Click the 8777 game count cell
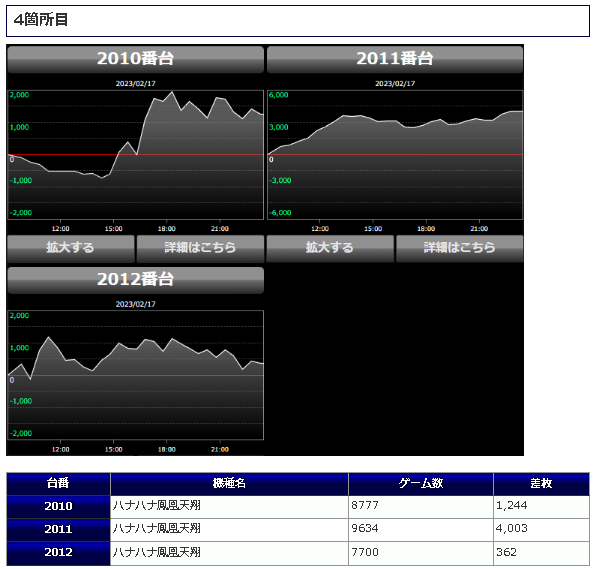This screenshot has width=594, height=569. tap(421, 507)
